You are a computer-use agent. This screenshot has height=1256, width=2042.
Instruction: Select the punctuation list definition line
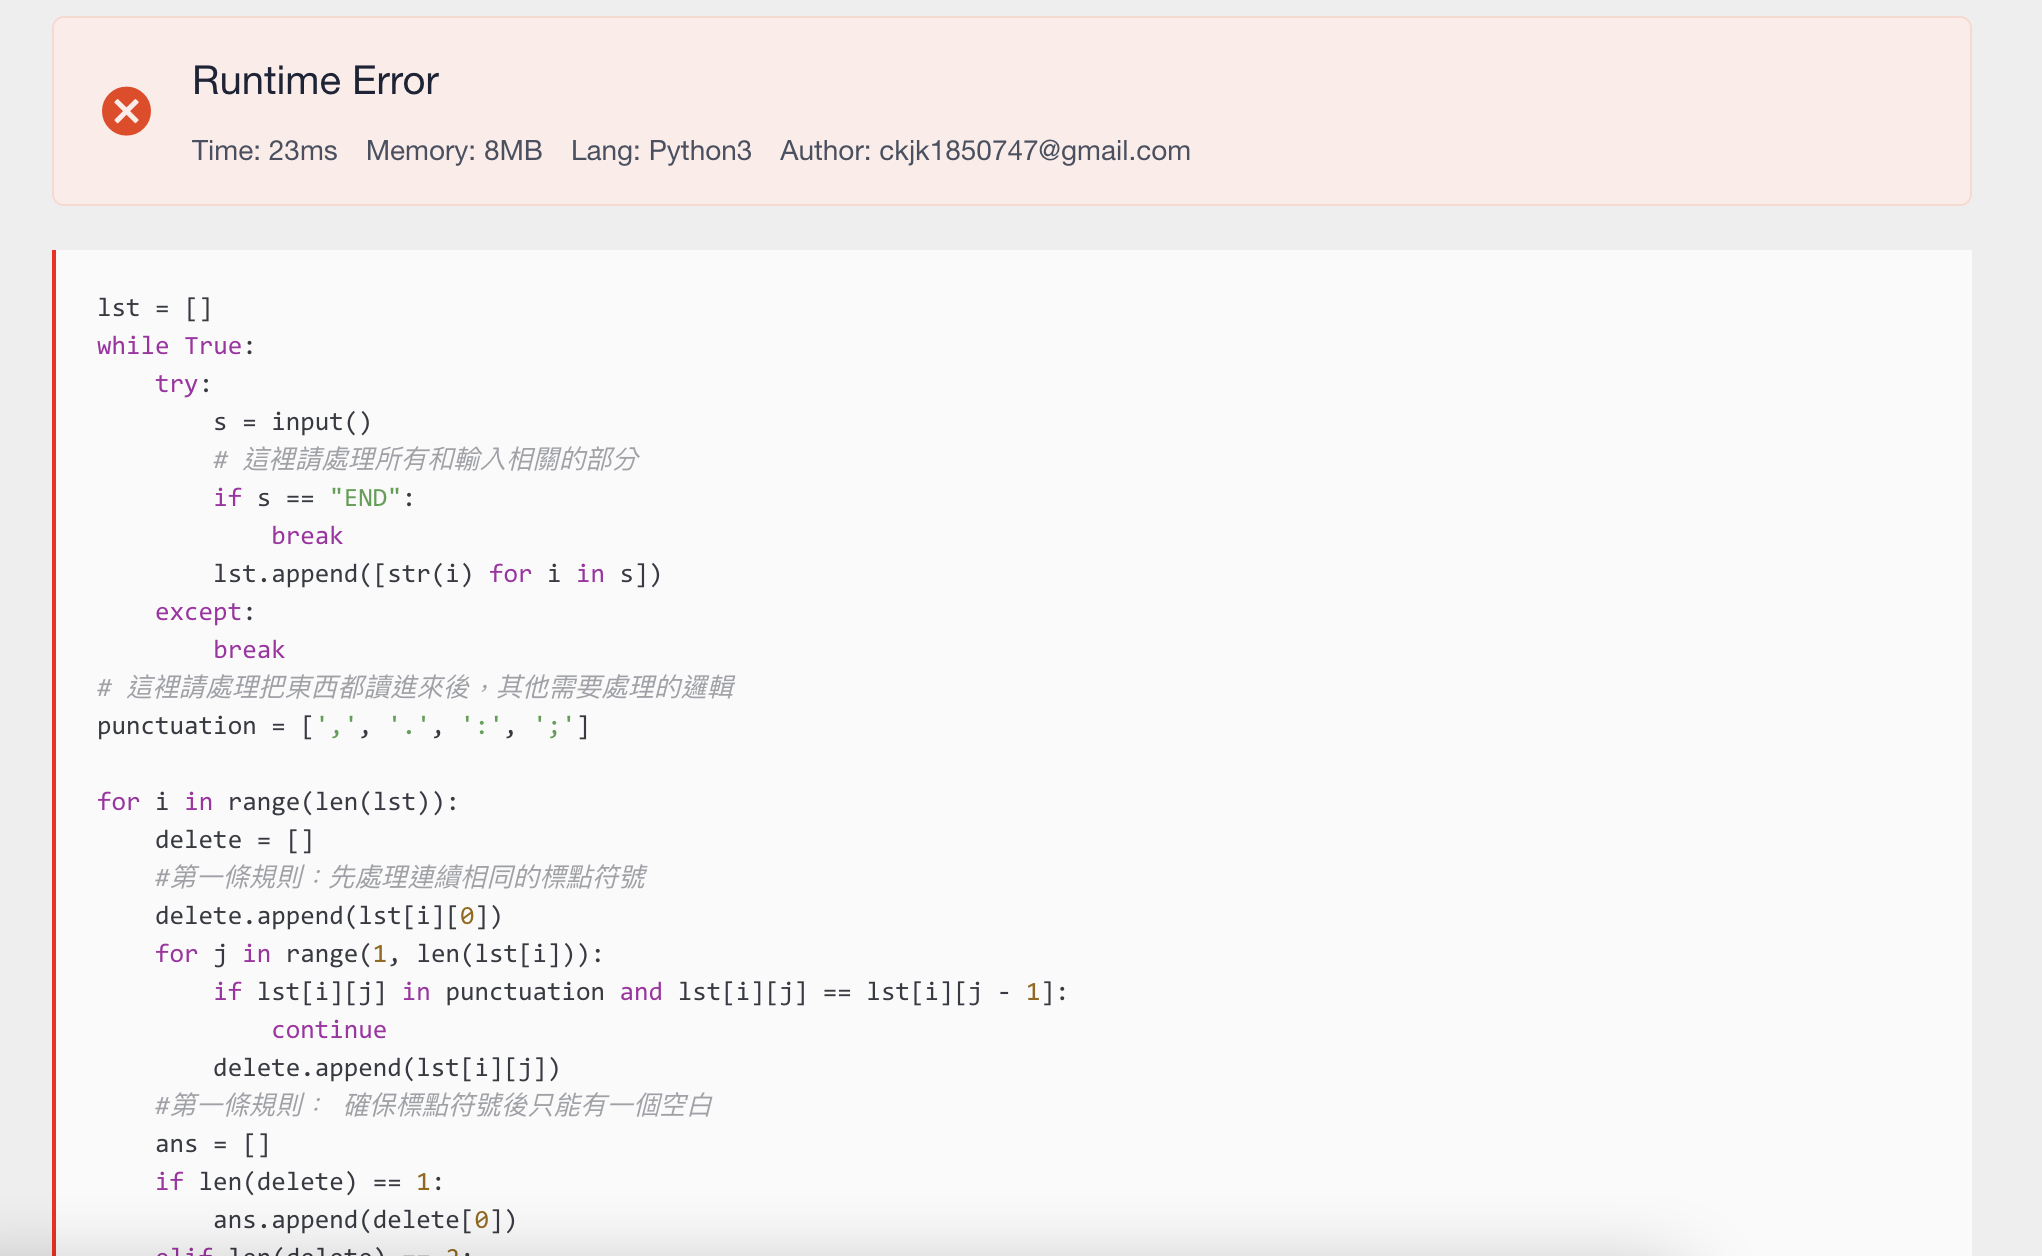tap(342, 725)
